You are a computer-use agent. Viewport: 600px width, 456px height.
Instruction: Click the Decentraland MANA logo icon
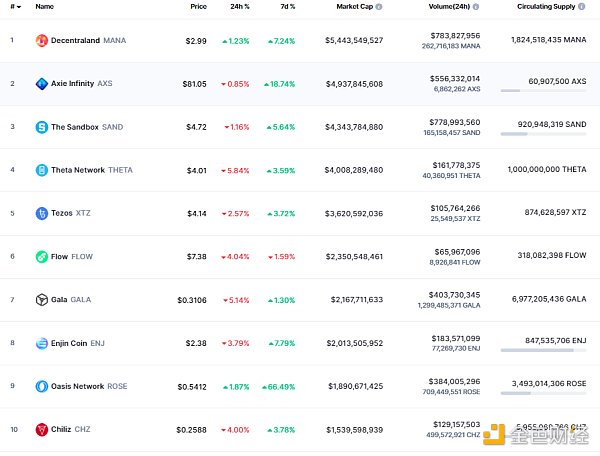coord(41,41)
